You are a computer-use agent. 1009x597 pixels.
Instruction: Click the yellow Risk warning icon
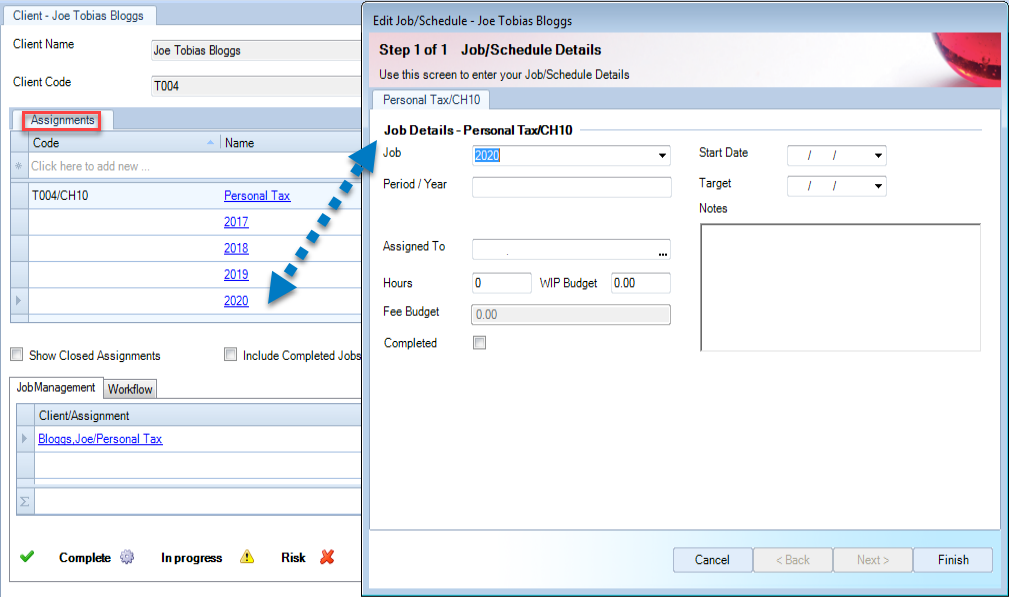coord(247,557)
